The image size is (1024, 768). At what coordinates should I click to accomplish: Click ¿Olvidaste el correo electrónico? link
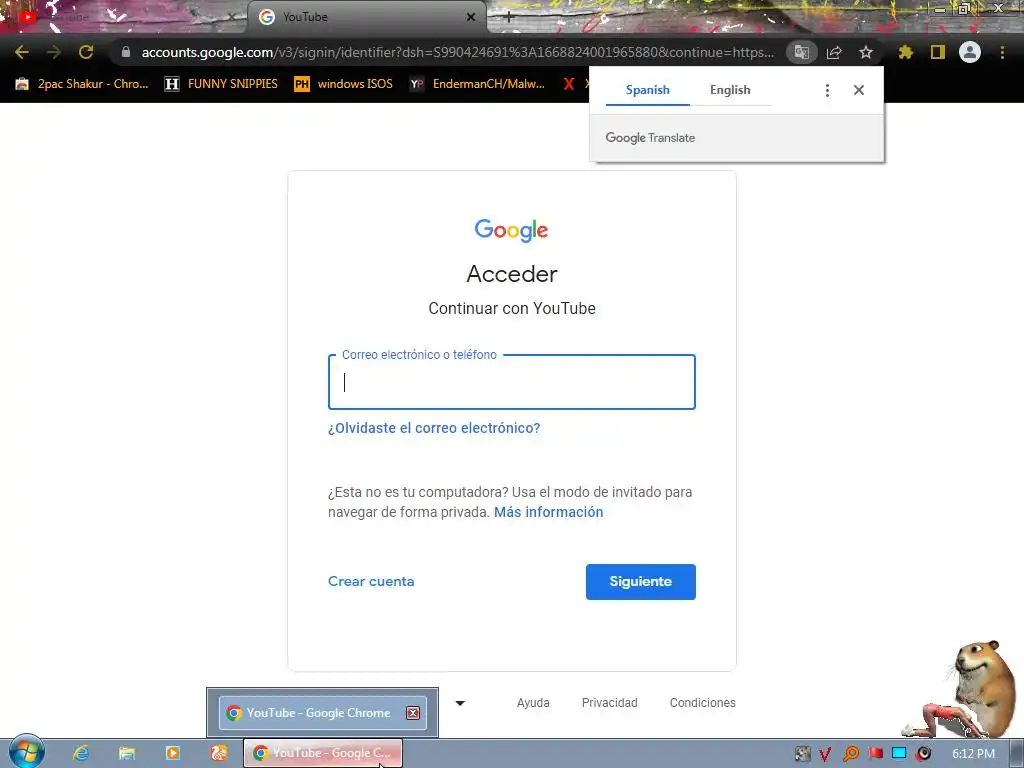point(434,428)
